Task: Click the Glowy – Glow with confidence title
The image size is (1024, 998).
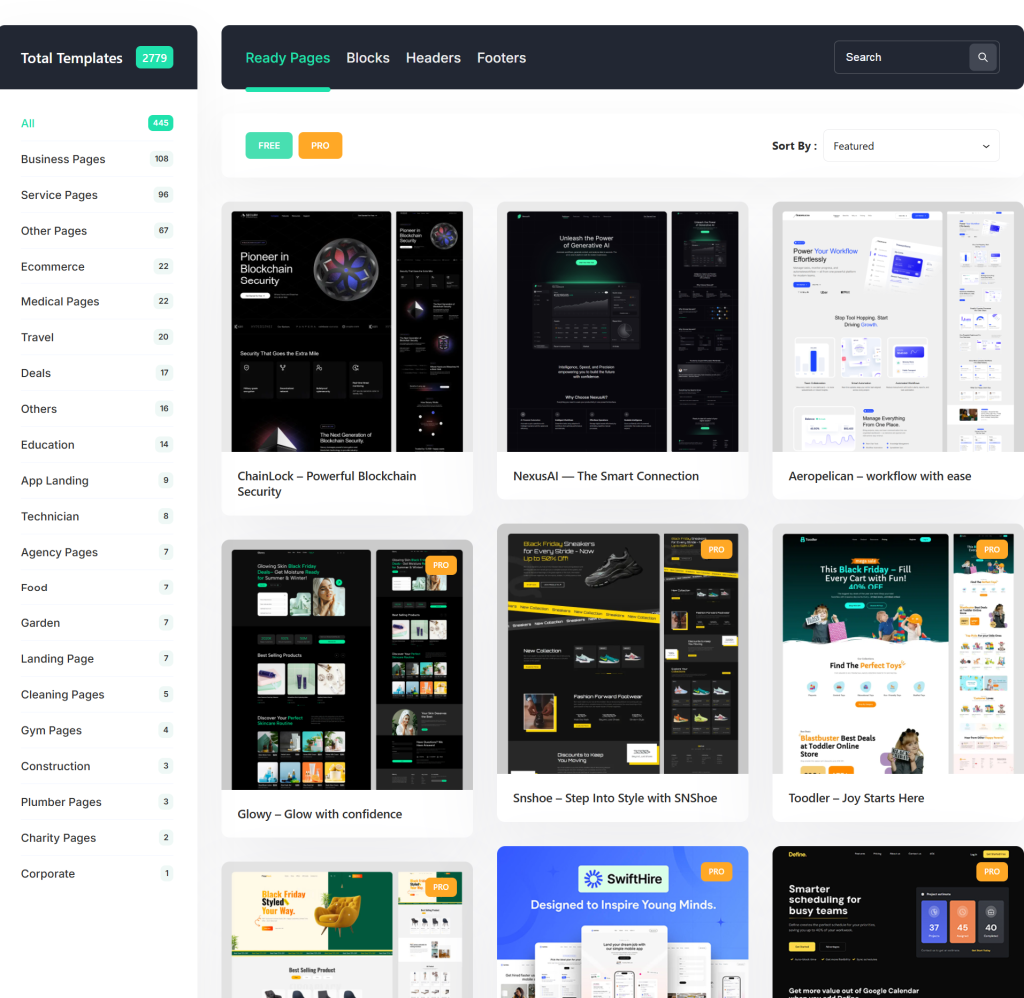Action: point(319,814)
